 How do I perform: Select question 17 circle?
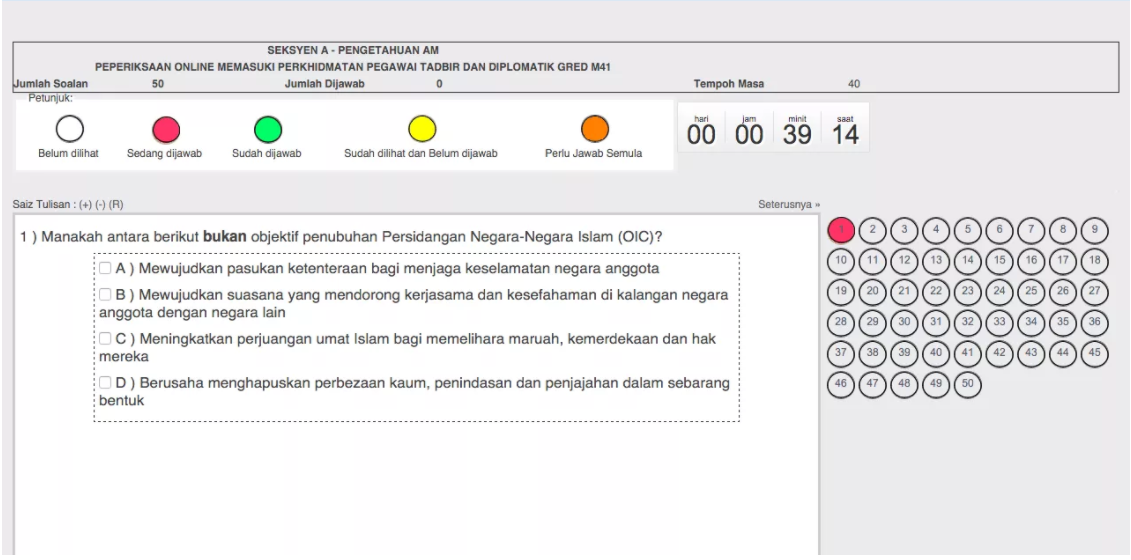1063,261
